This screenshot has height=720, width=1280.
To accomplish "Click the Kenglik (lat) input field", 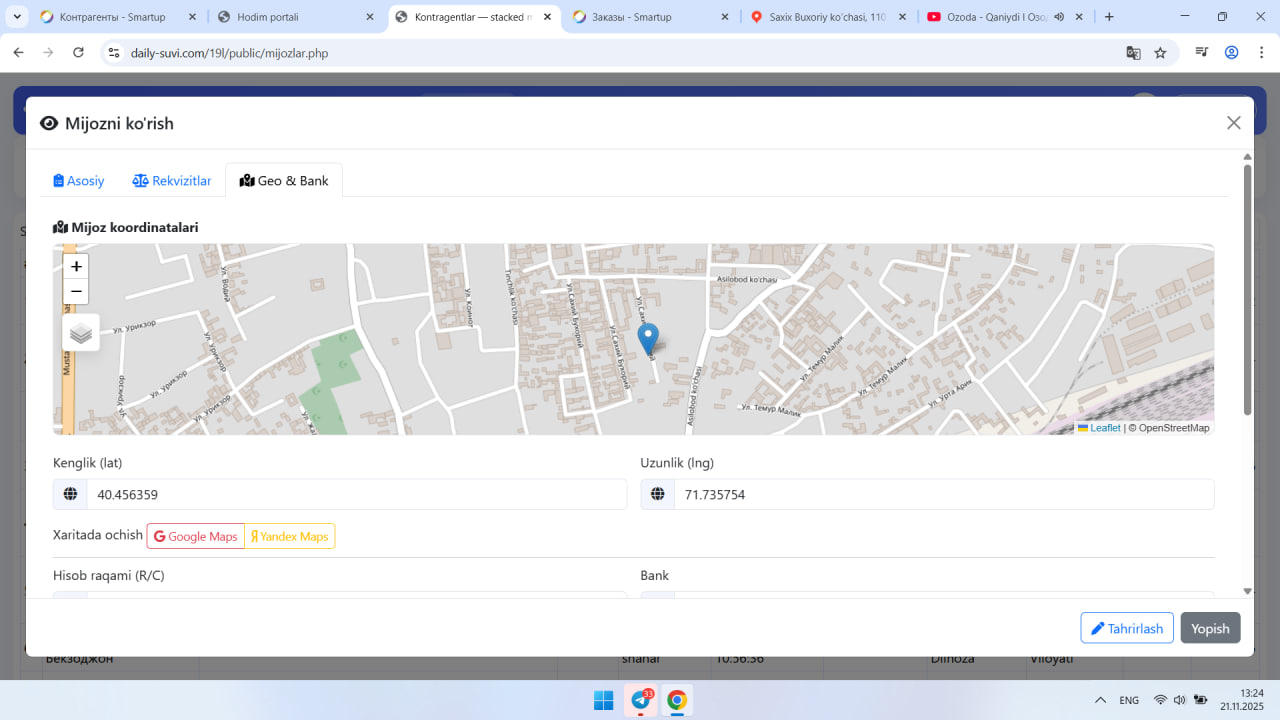I will (x=356, y=495).
